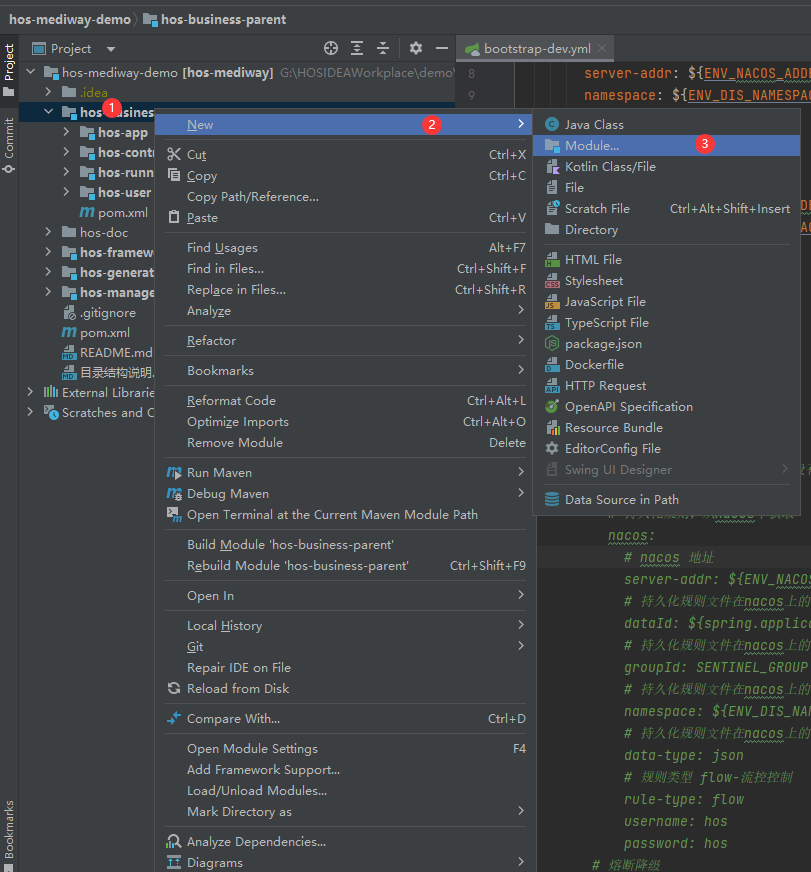Select OpenAPI Specification file type

(628, 406)
